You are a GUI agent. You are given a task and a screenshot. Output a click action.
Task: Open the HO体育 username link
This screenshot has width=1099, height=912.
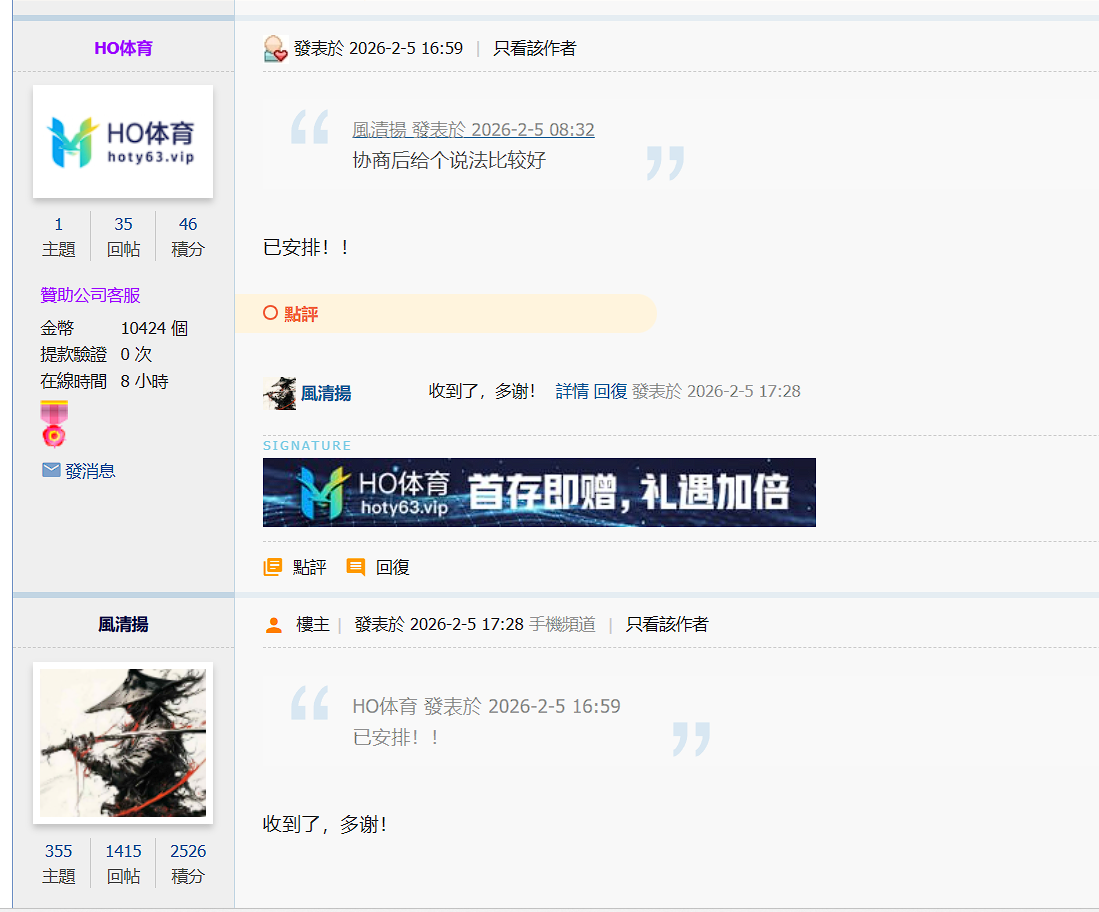[x=123, y=48]
